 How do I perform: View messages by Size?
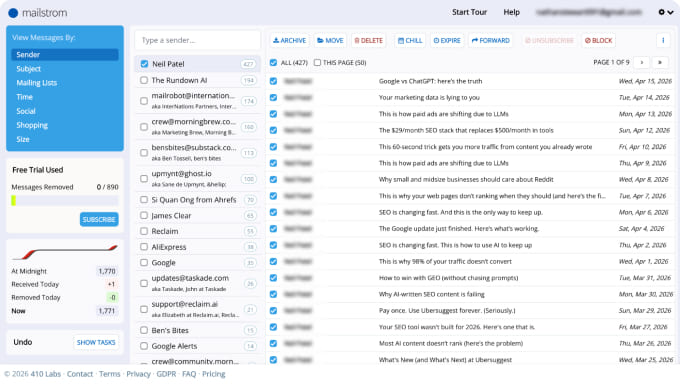coord(23,139)
